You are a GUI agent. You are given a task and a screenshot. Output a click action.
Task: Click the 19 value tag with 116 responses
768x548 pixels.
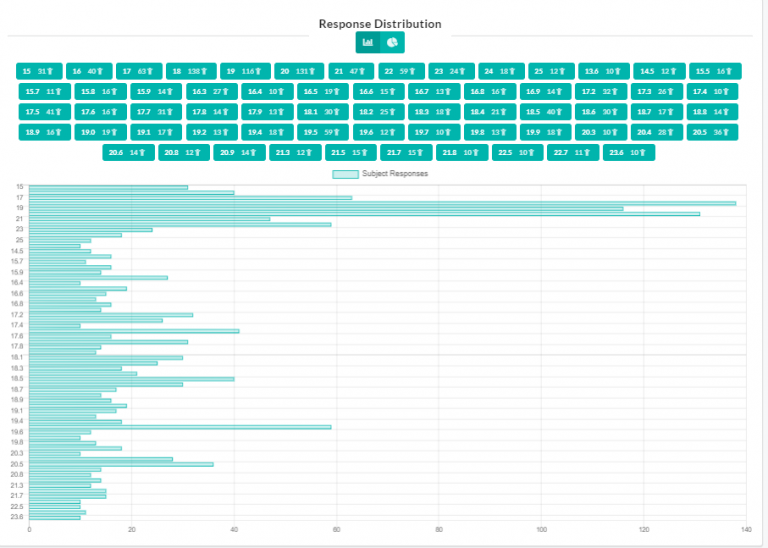click(x=245, y=71)
